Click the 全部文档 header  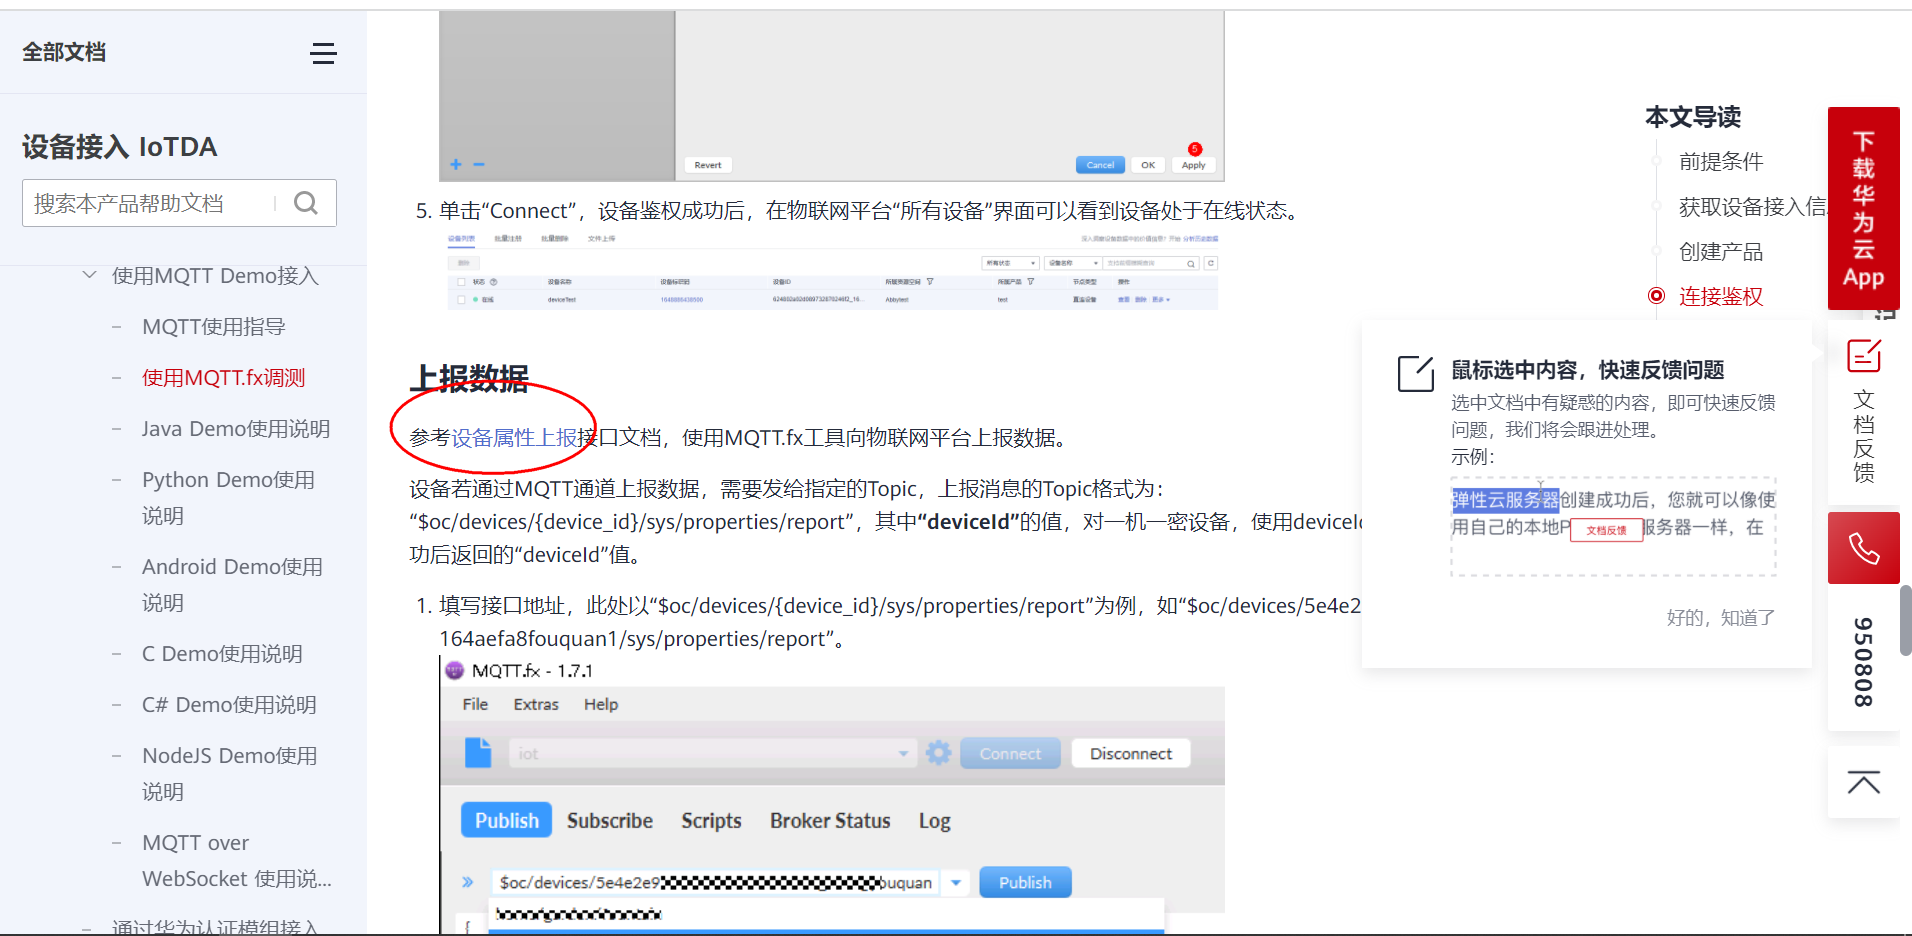64,52
